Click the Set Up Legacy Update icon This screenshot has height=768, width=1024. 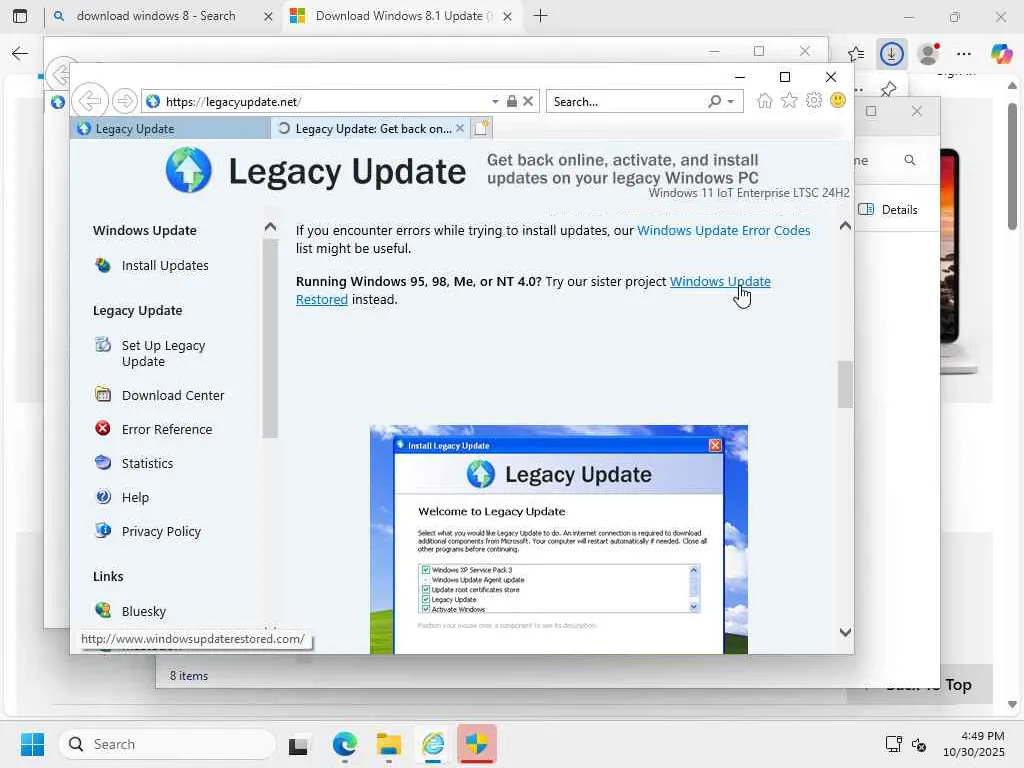[103, 344]
